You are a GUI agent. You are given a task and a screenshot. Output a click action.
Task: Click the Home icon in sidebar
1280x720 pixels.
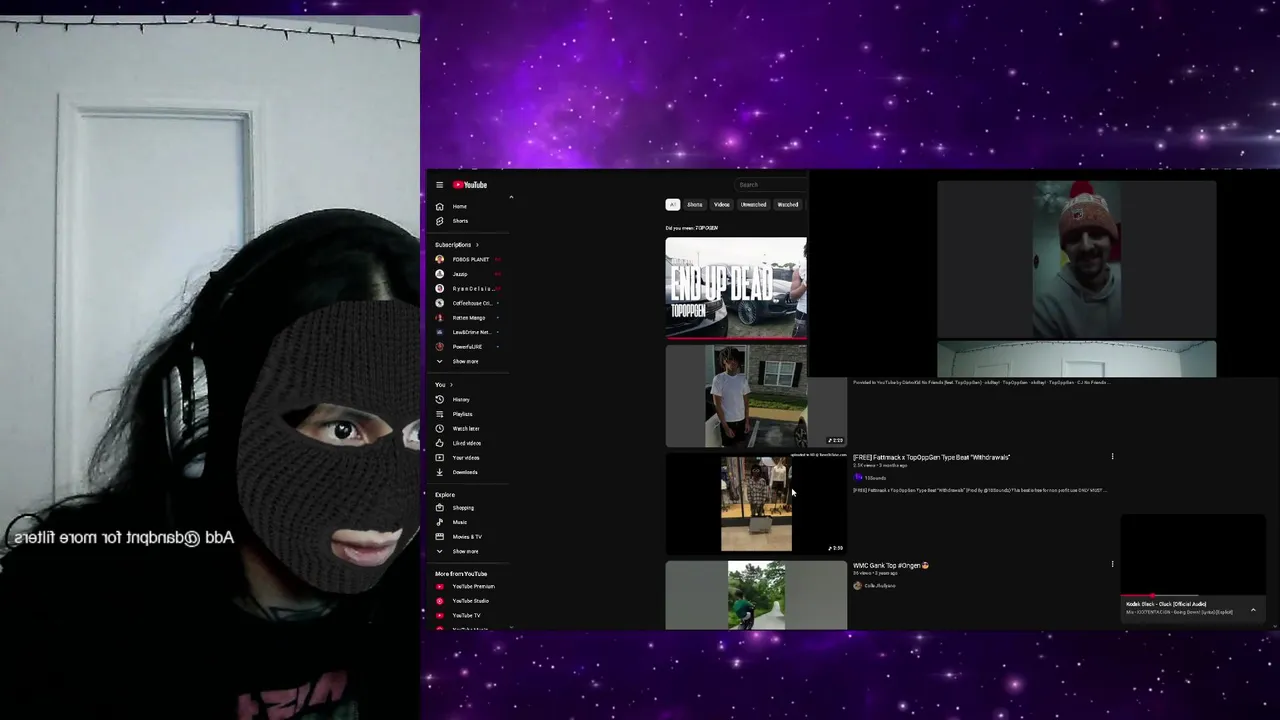[439, 206]
